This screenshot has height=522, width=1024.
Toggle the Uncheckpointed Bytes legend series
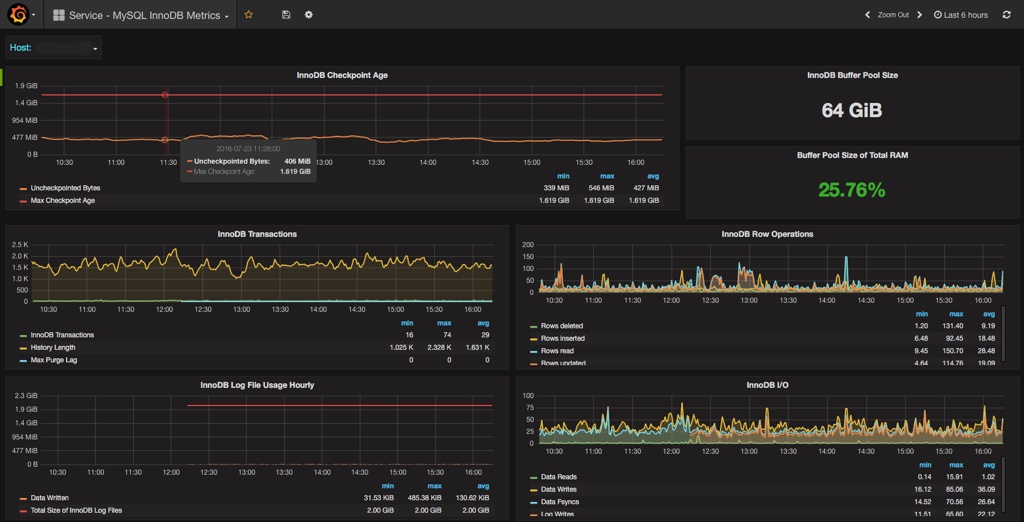pos(65,188)
